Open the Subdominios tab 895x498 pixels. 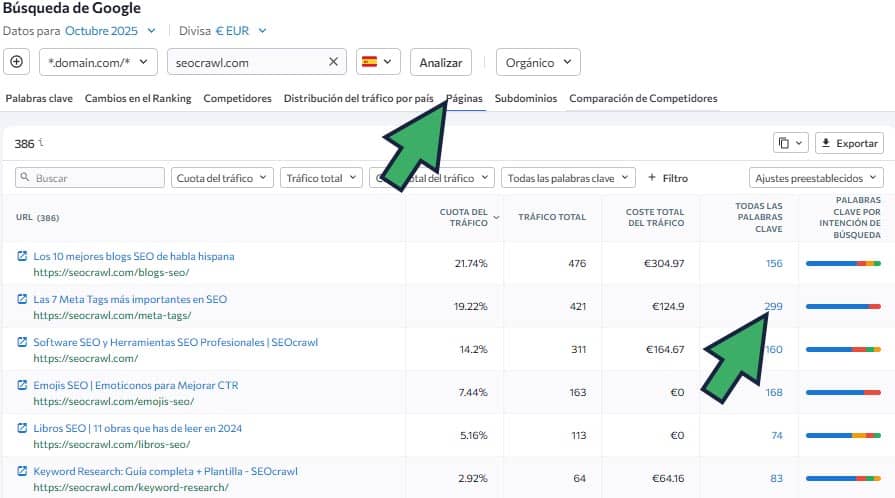click(526, 98)
